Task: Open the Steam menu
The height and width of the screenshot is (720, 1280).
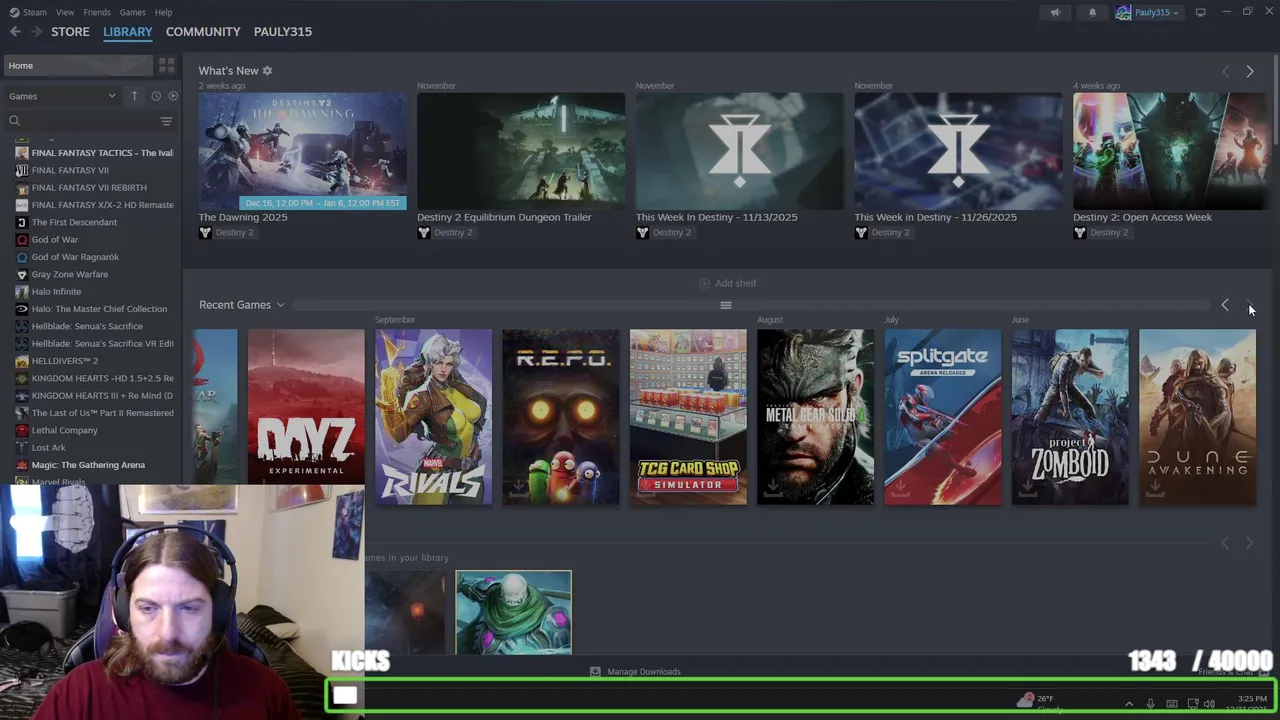Action: pyautogui.click(x=34, y=12)
